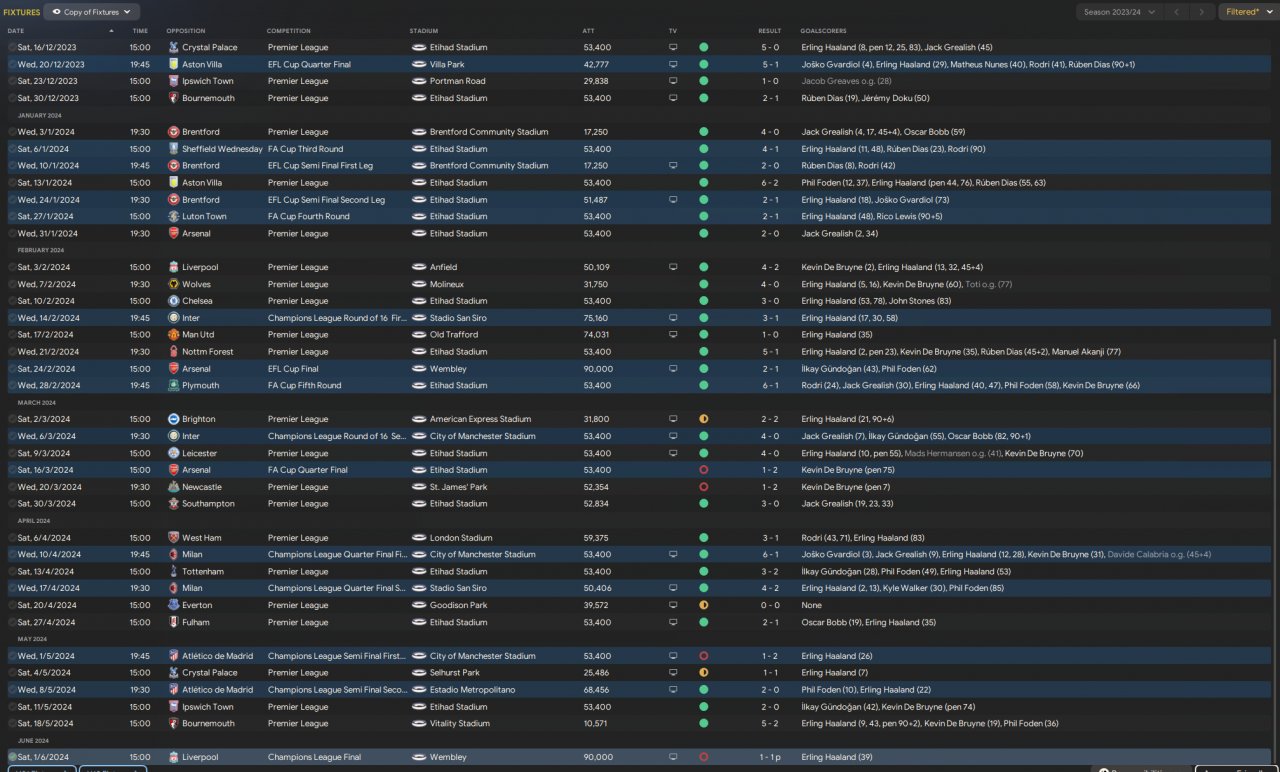1280x772 pixels.
Task: Click the loss indicator on the Newcastle row
Action: 704,487
